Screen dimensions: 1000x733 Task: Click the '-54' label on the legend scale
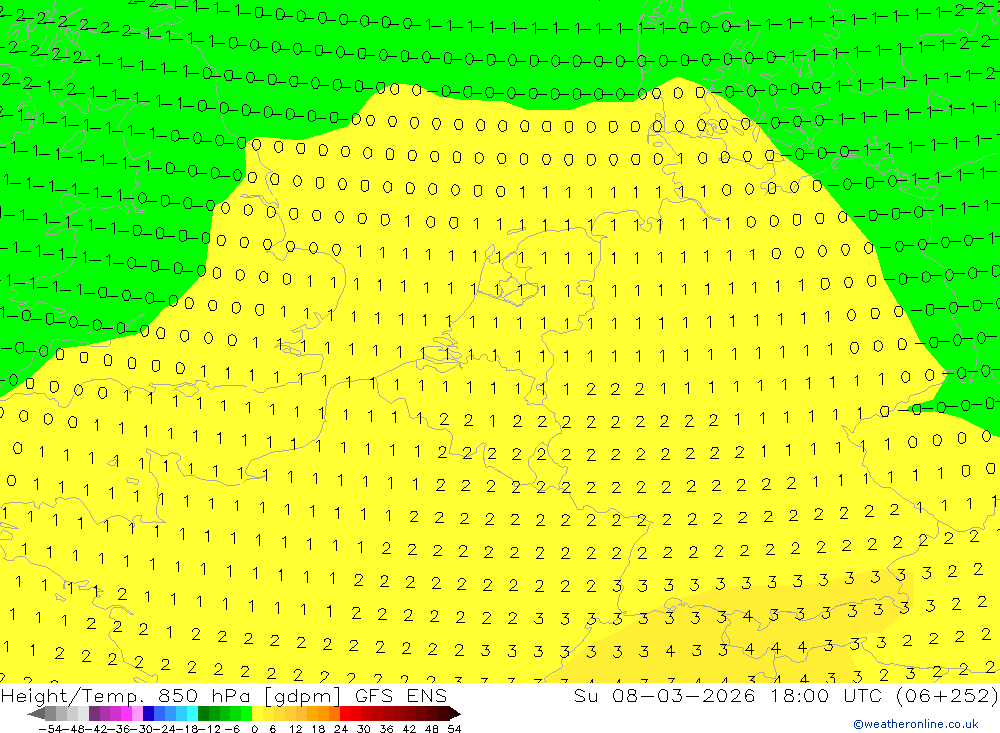pos(50,729)
